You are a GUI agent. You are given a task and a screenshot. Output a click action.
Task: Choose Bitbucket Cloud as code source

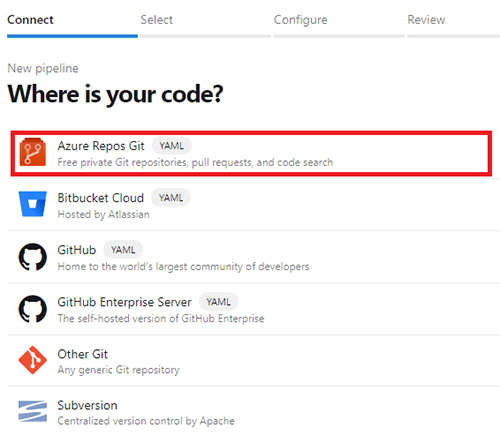click(253, 205)
